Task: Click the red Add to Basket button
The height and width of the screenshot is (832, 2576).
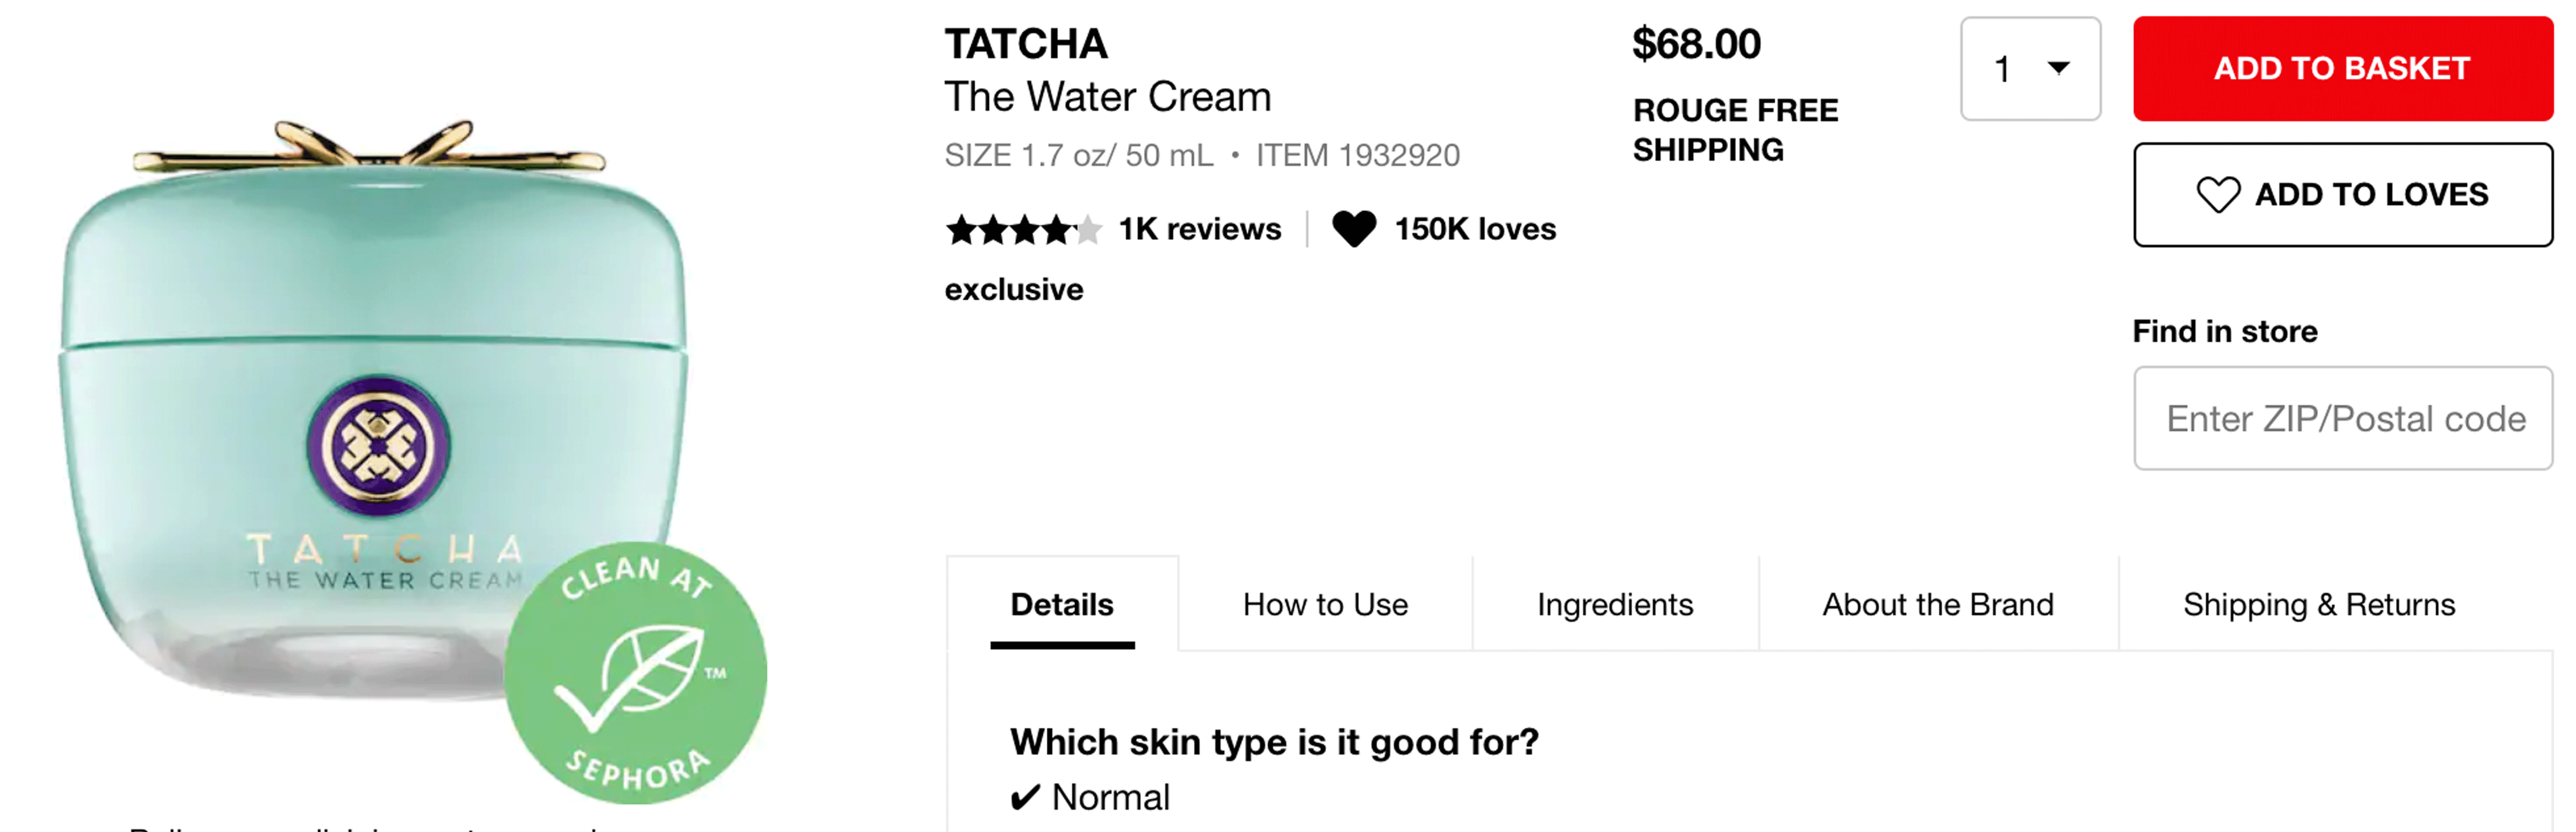Action: tap(2343, 68)
